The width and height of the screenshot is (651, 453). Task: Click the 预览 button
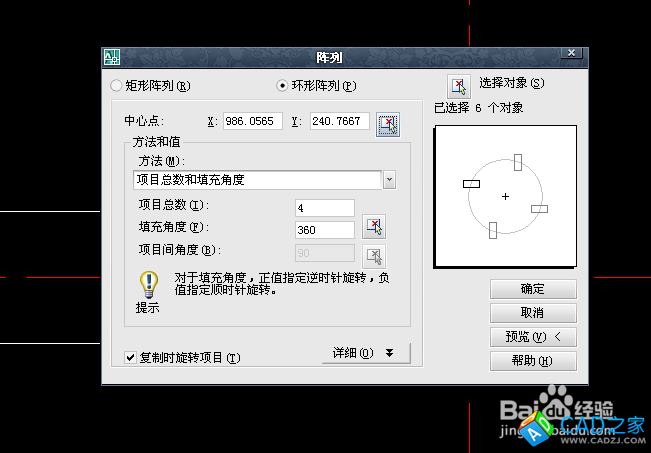533,337
